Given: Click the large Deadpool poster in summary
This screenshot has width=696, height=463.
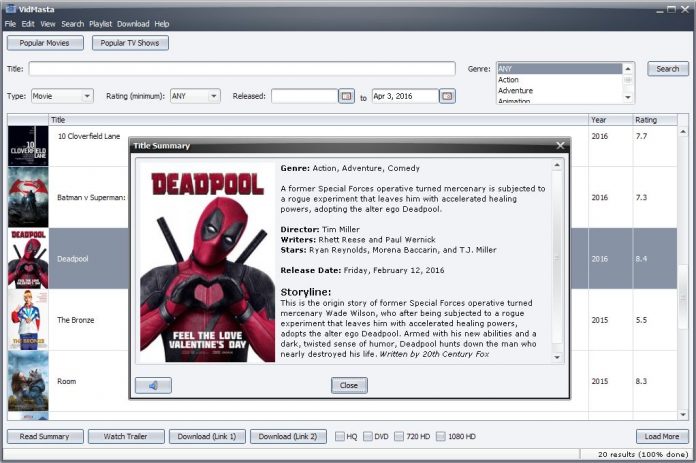Looking at the screenshot, I should (207, 262).
